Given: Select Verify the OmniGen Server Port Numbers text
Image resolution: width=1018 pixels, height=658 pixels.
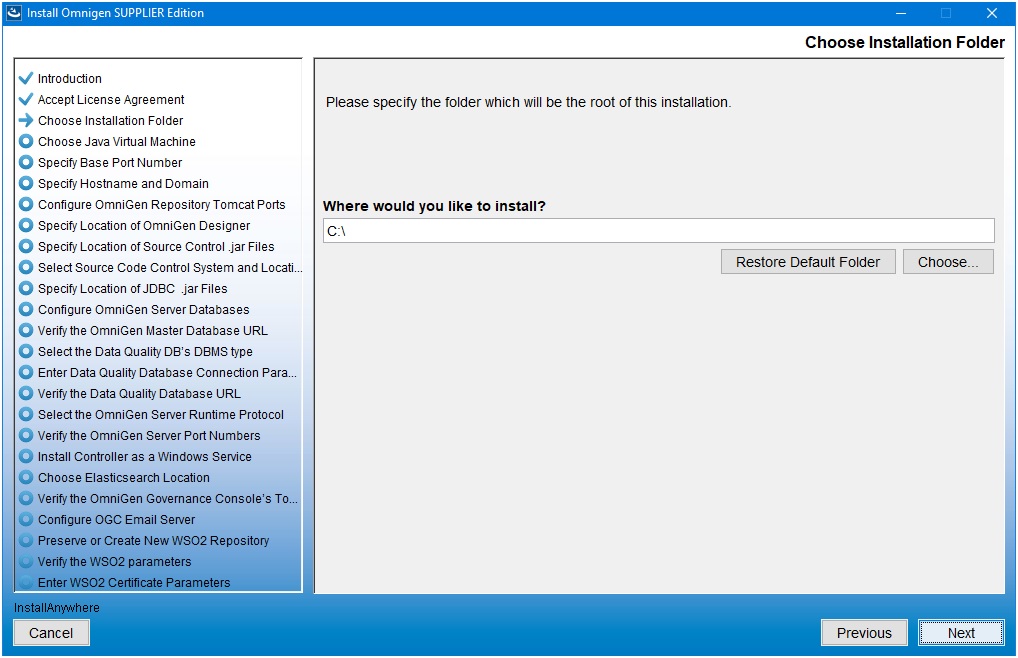Looking at the screenshot, I should click(149, 435).
